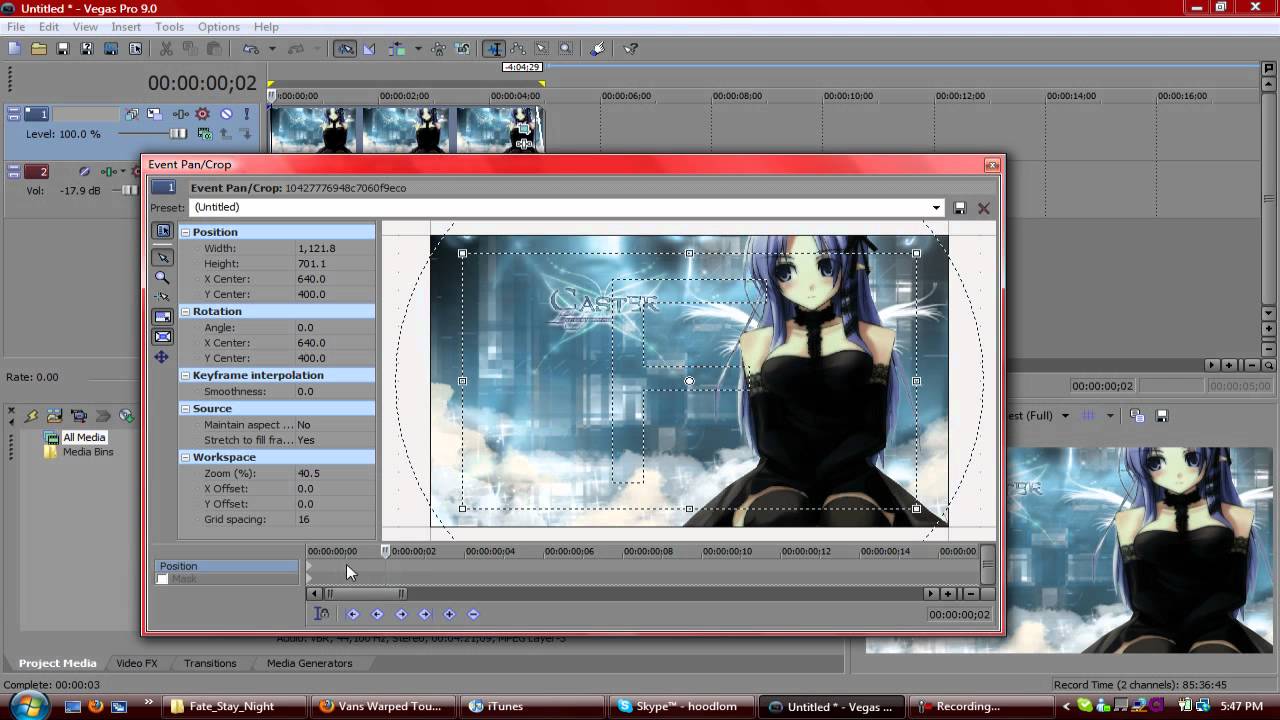Capture video in Project Media toolbar

tap(78, 416)
